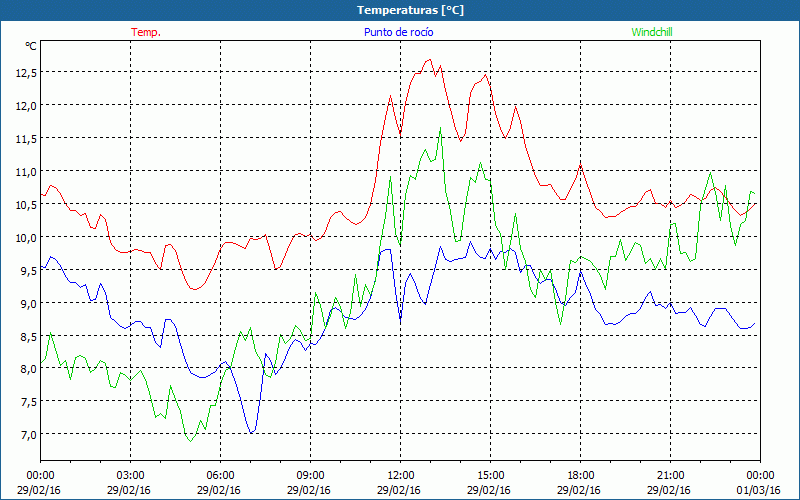800x500 pixels.
Task: Click the 8,0 y-axis value
Action: point(28,369)
